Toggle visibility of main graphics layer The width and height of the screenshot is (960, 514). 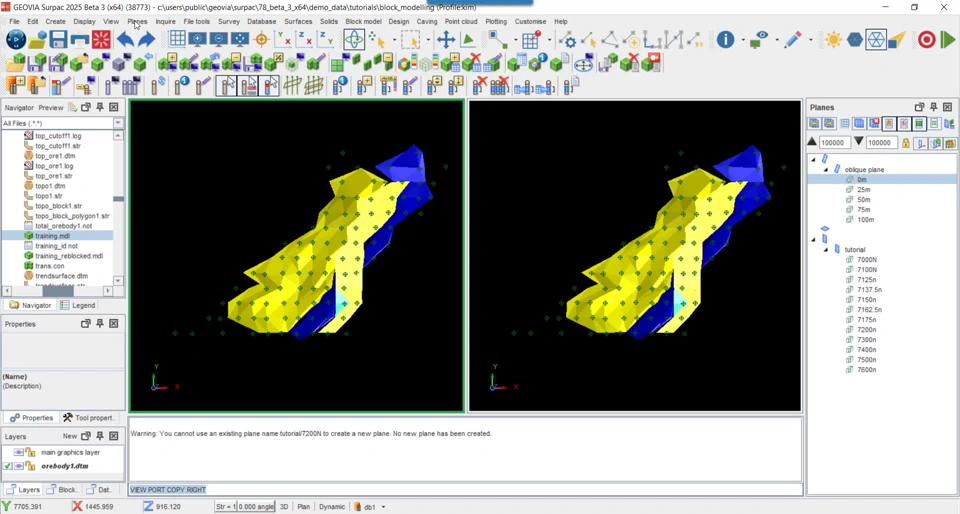tap(18, 452)
